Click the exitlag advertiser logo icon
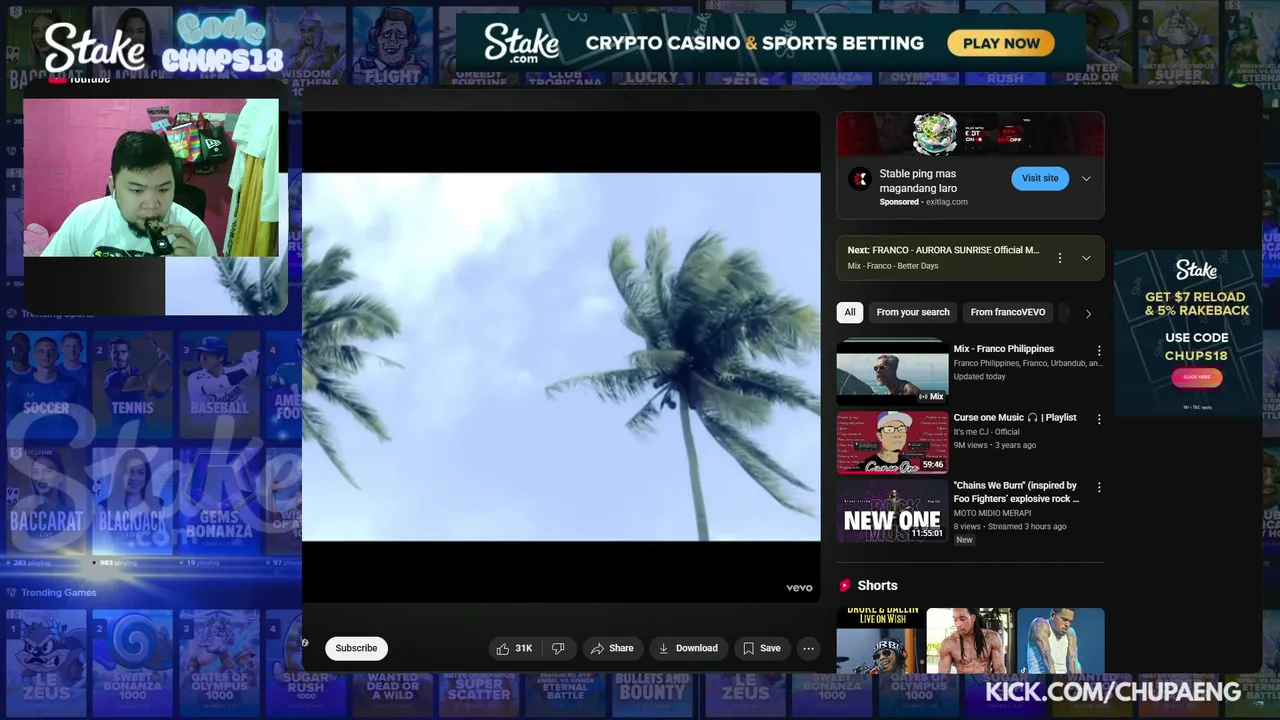This screenshot has height=720, width=1280. tap(860, 179)
